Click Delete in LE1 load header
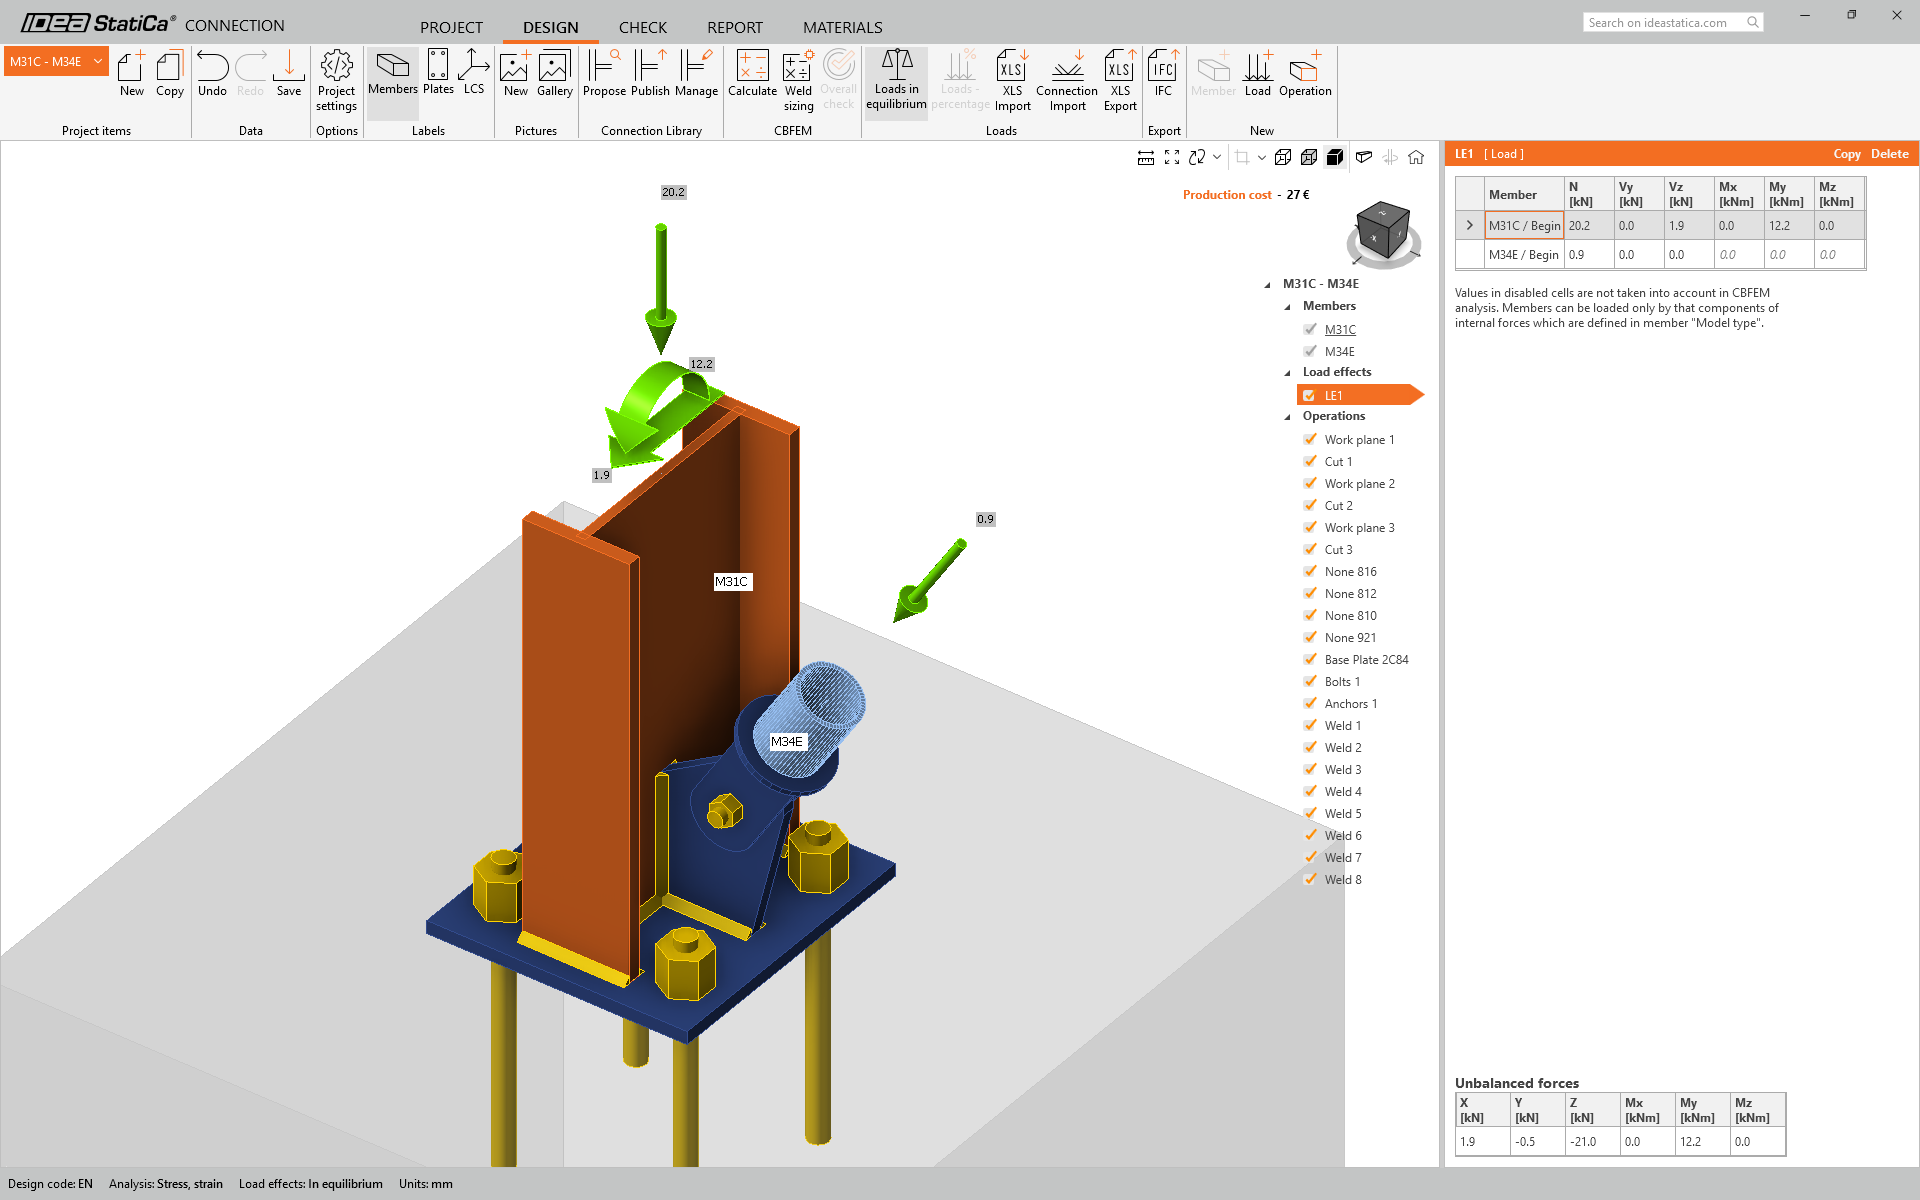The height and width of the screenshot is (1200, 1920). click(1889, 154)
